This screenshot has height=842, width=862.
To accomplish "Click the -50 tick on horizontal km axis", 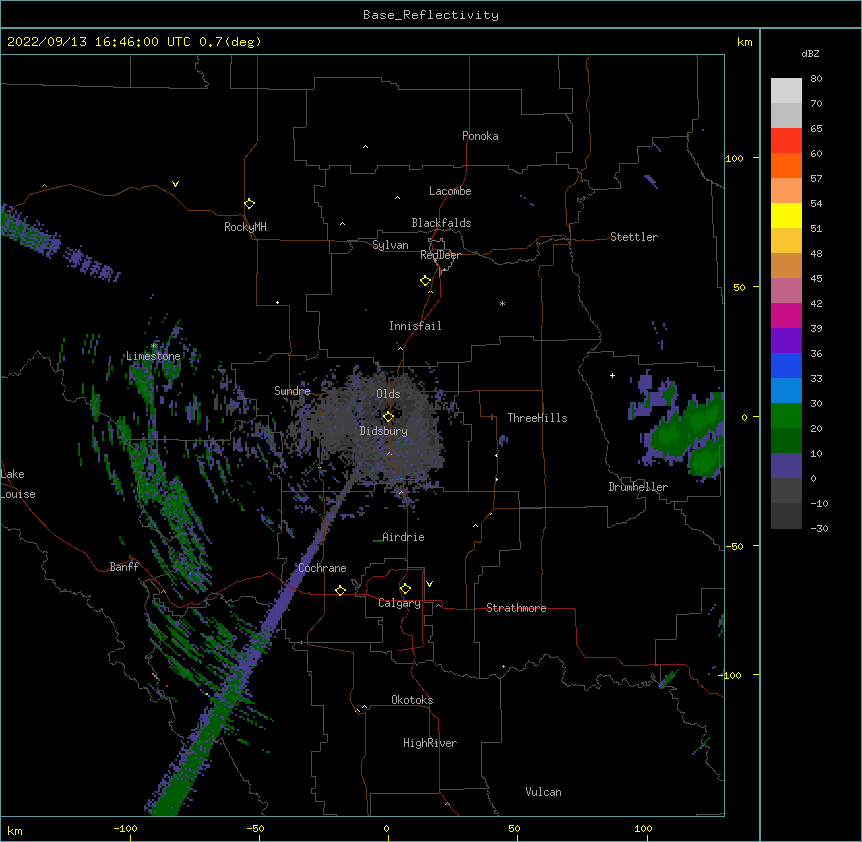I will click(x=255, y=828).
